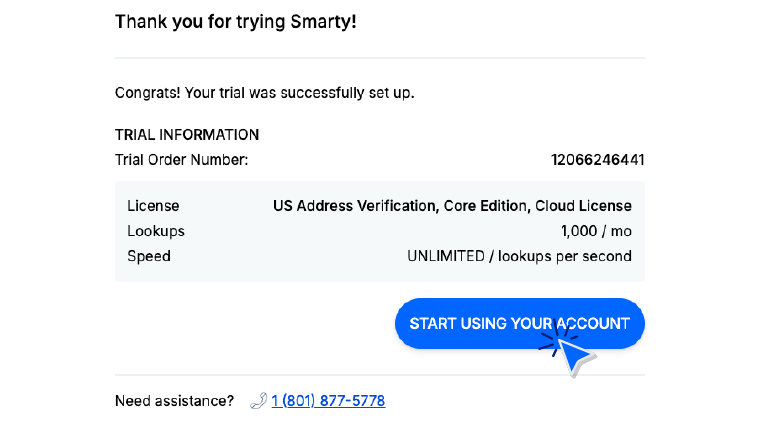
Task: Select the trial order number 12066246441
Action: pos(597,159)
